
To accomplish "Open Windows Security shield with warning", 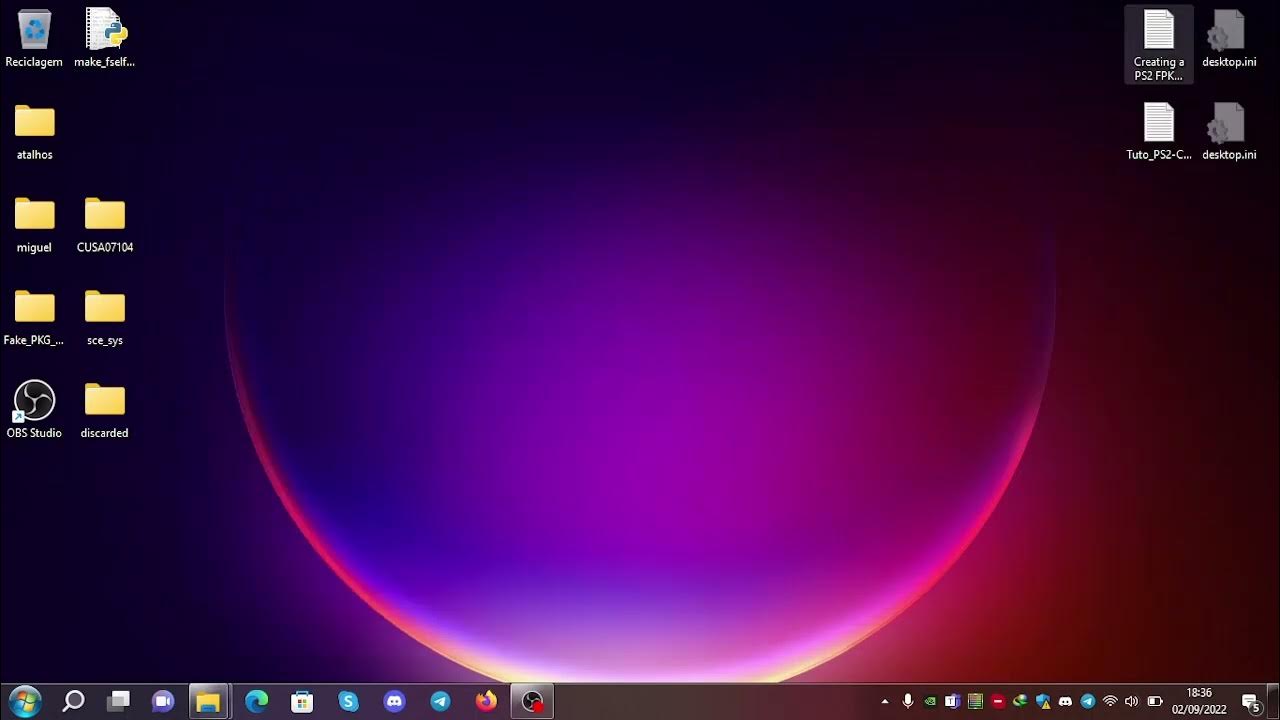I will point(1043,702).
